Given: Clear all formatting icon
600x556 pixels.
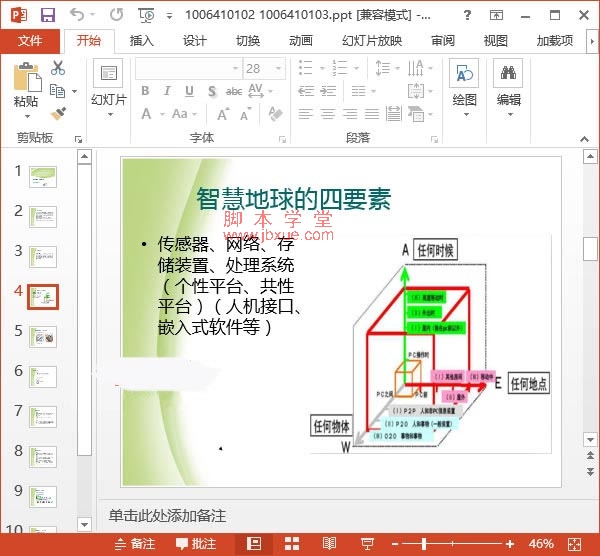Looking at the screenshot, I should click(x=275, y=114).
